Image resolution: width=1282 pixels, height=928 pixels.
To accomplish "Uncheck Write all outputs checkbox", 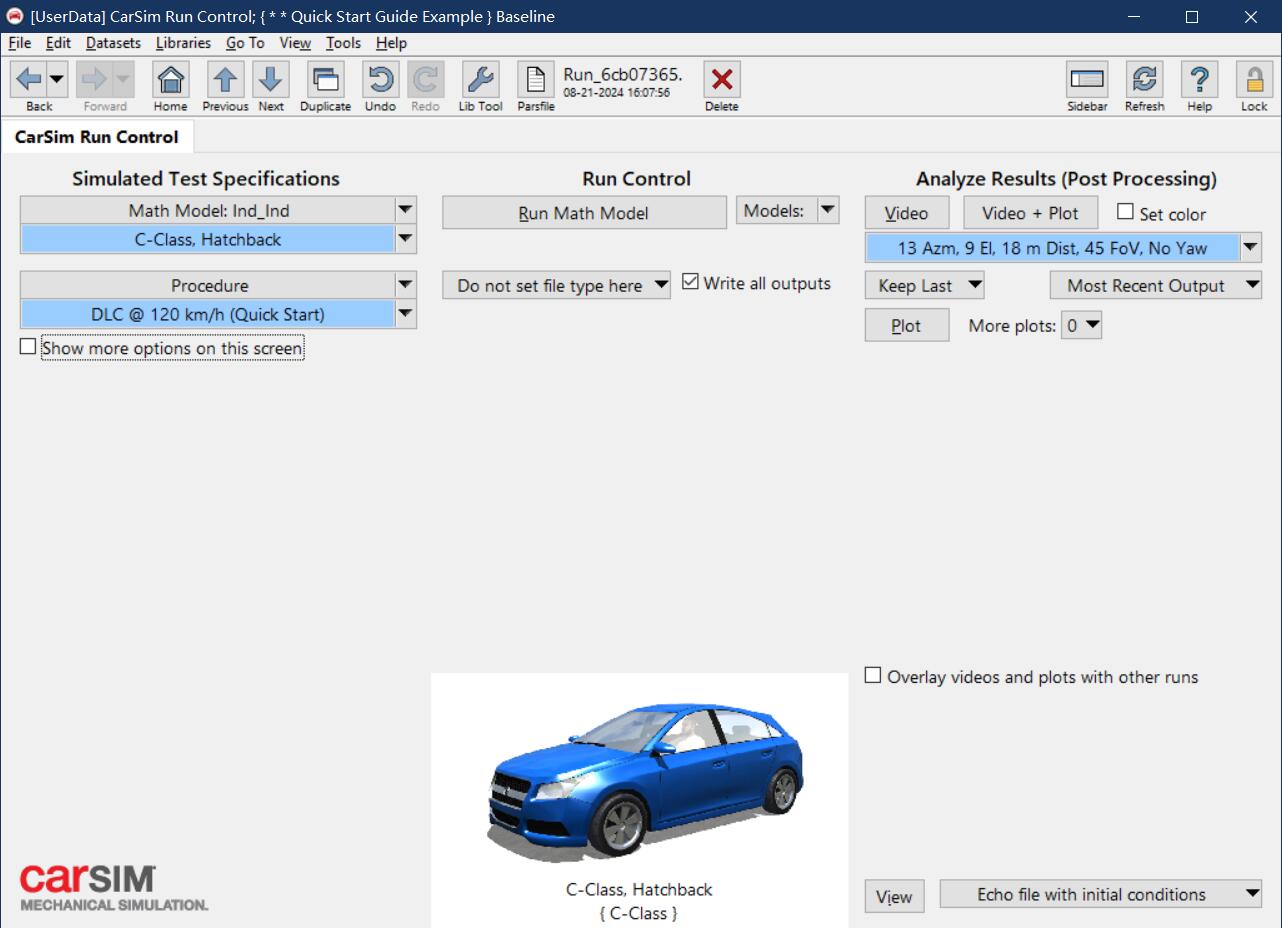I will tap(690, 282).
